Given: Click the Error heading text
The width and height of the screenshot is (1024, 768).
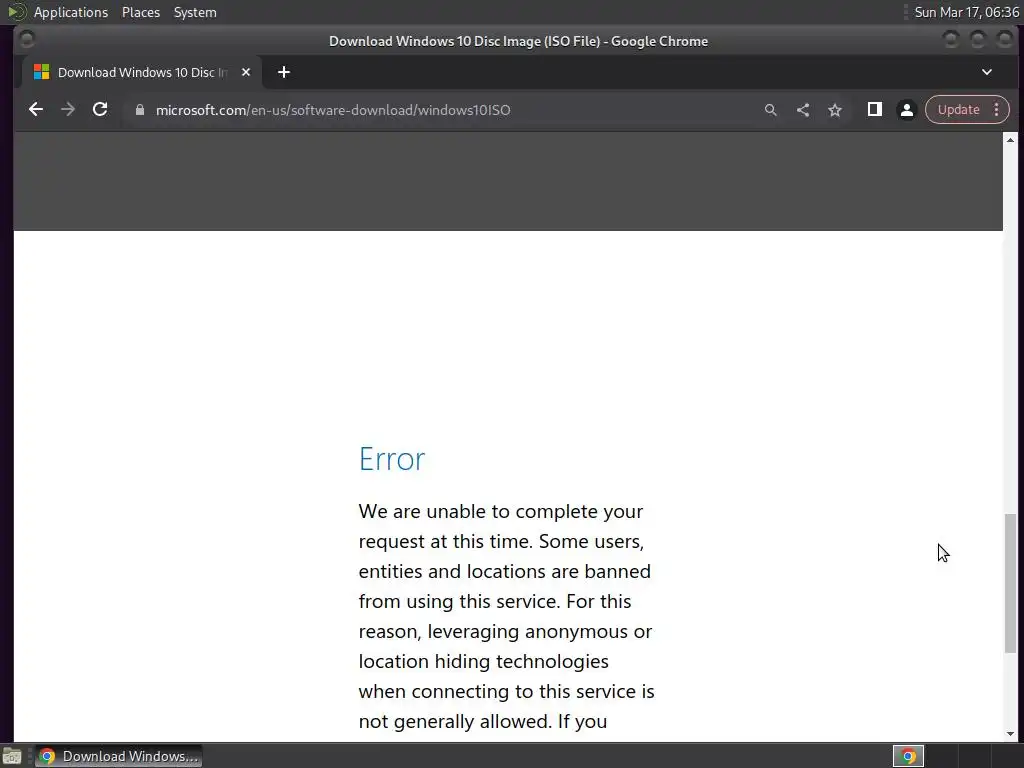Looking at the screenshot, I should [x=392, y=459].
